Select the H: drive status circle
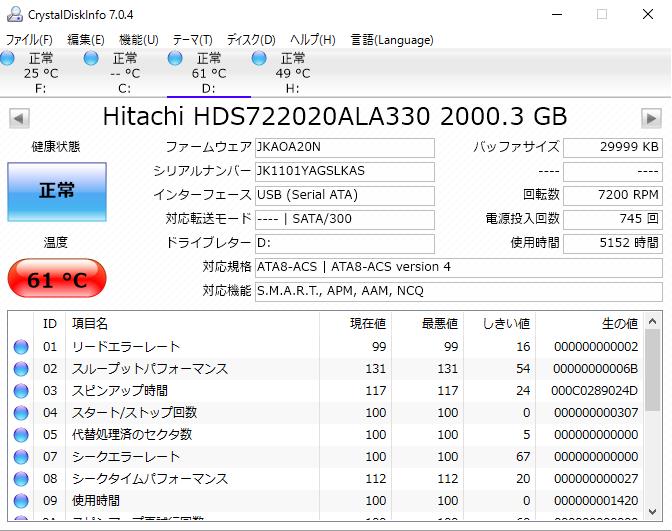 [259, 58]
